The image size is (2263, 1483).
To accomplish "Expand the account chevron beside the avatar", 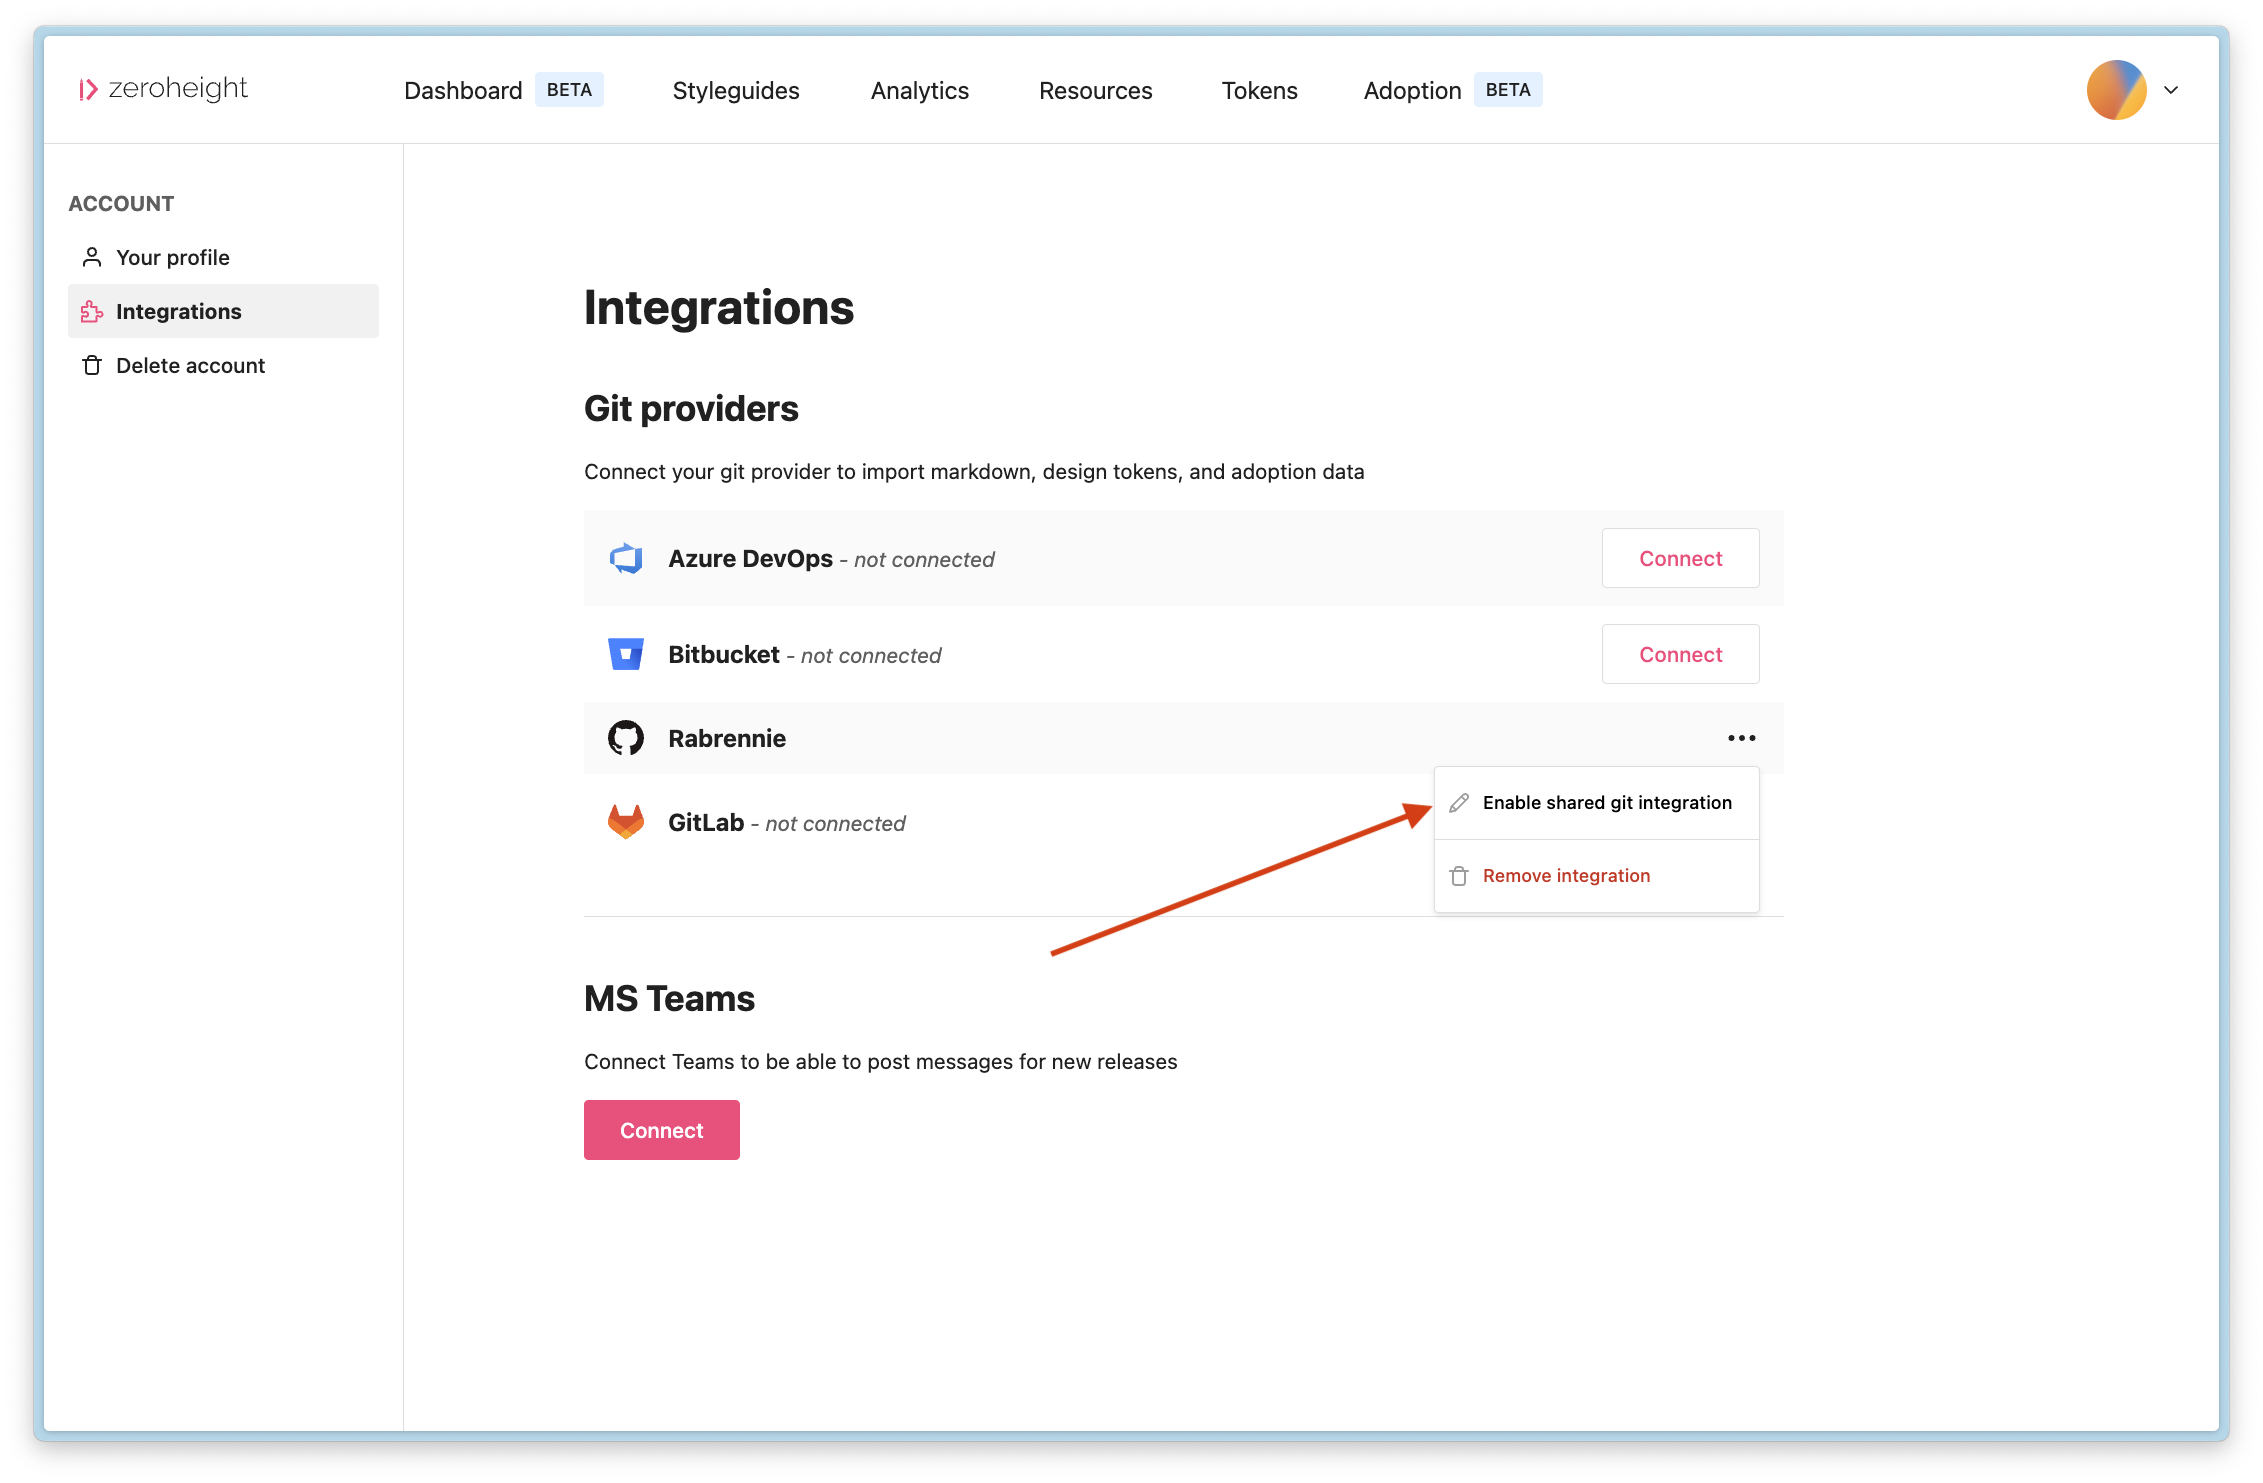I will [x=2171, y=90].
